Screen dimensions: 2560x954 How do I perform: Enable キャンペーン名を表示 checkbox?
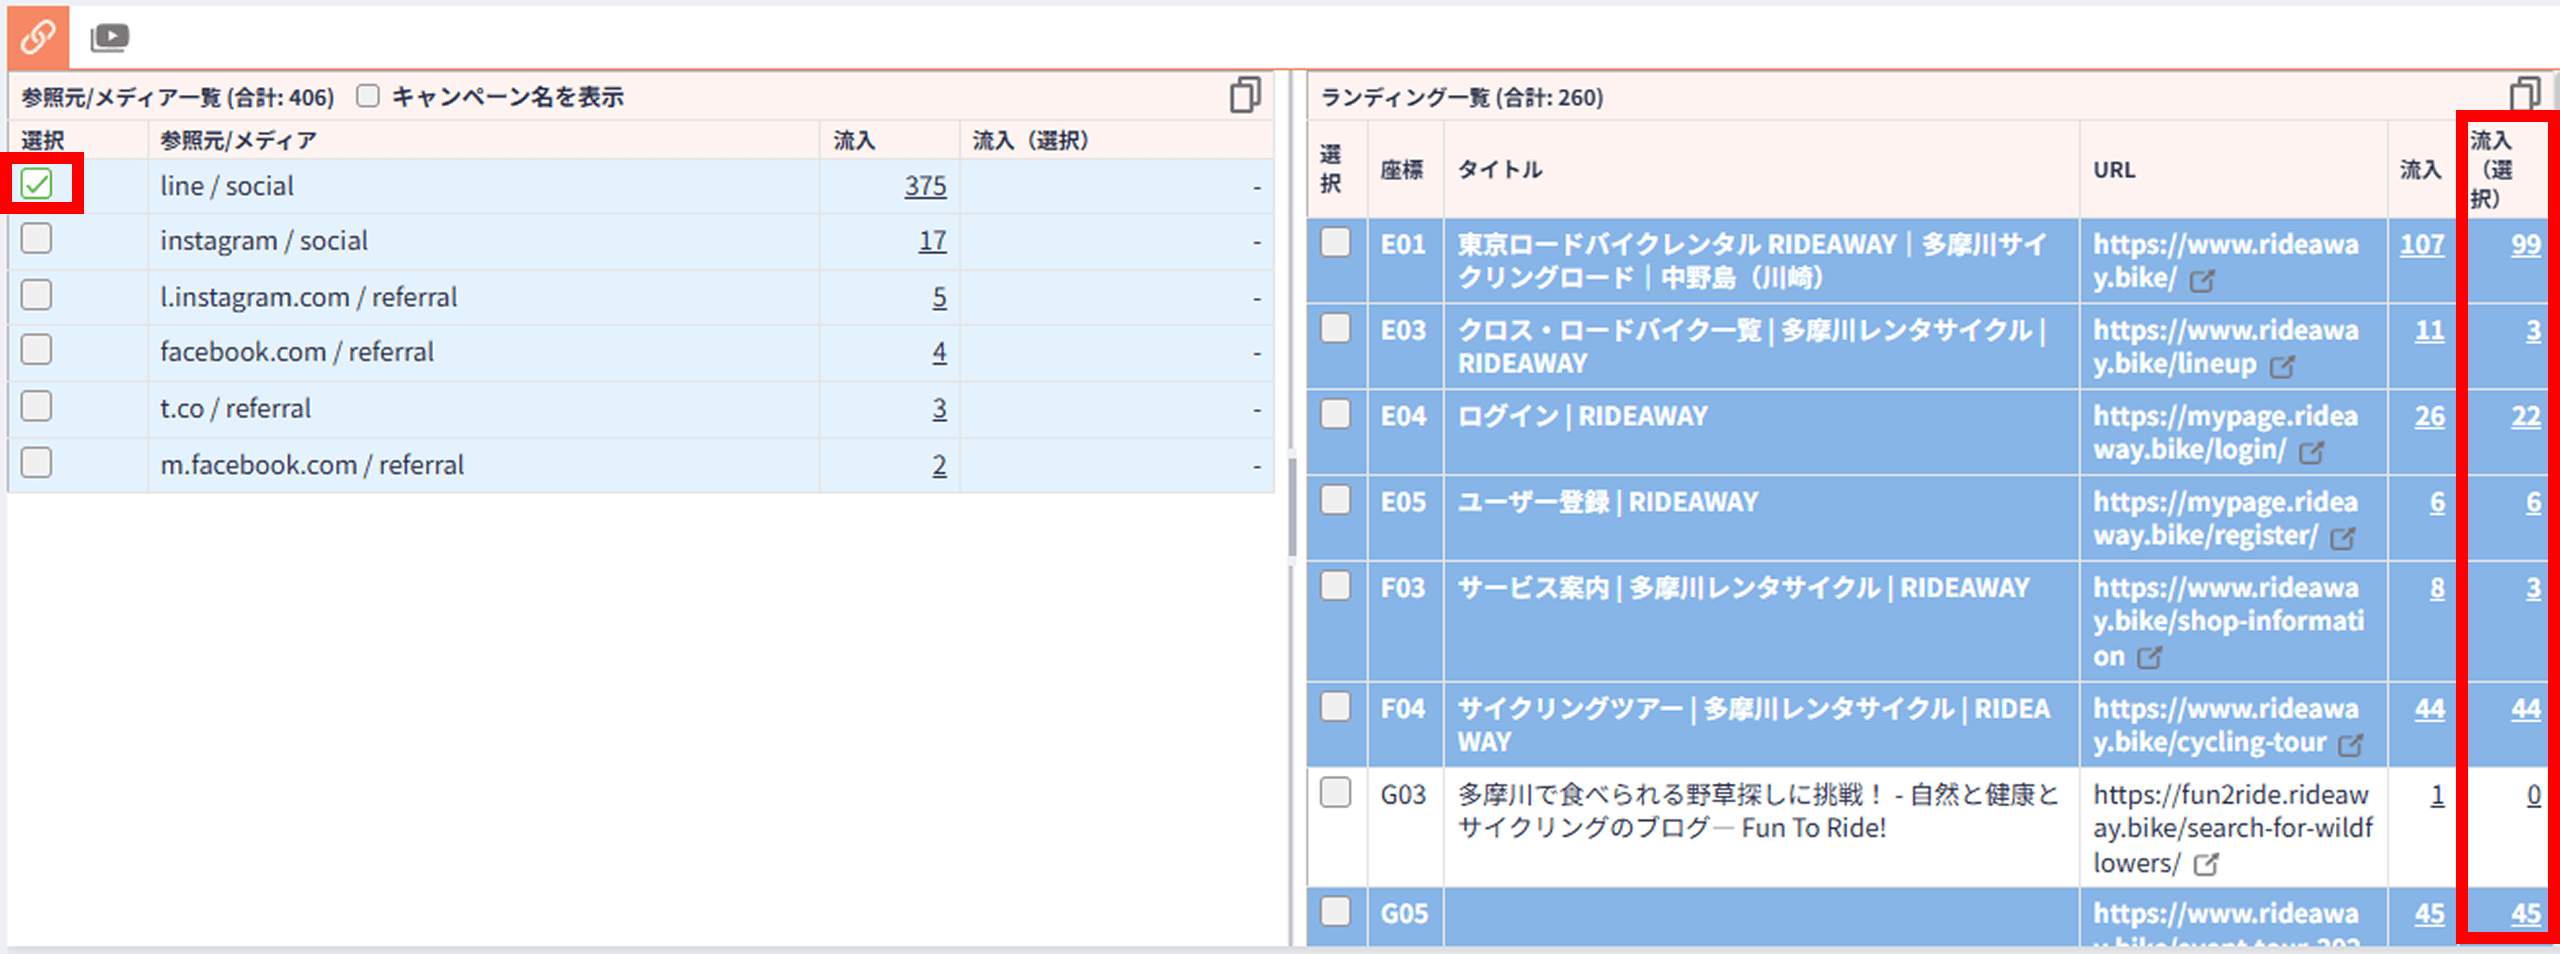[x=368, y=96]
